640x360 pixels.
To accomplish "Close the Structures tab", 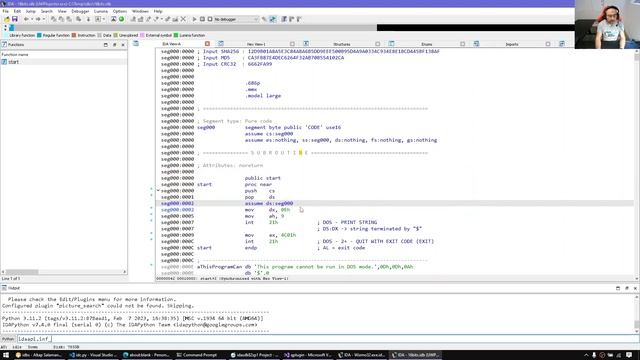I will [378, 44].
